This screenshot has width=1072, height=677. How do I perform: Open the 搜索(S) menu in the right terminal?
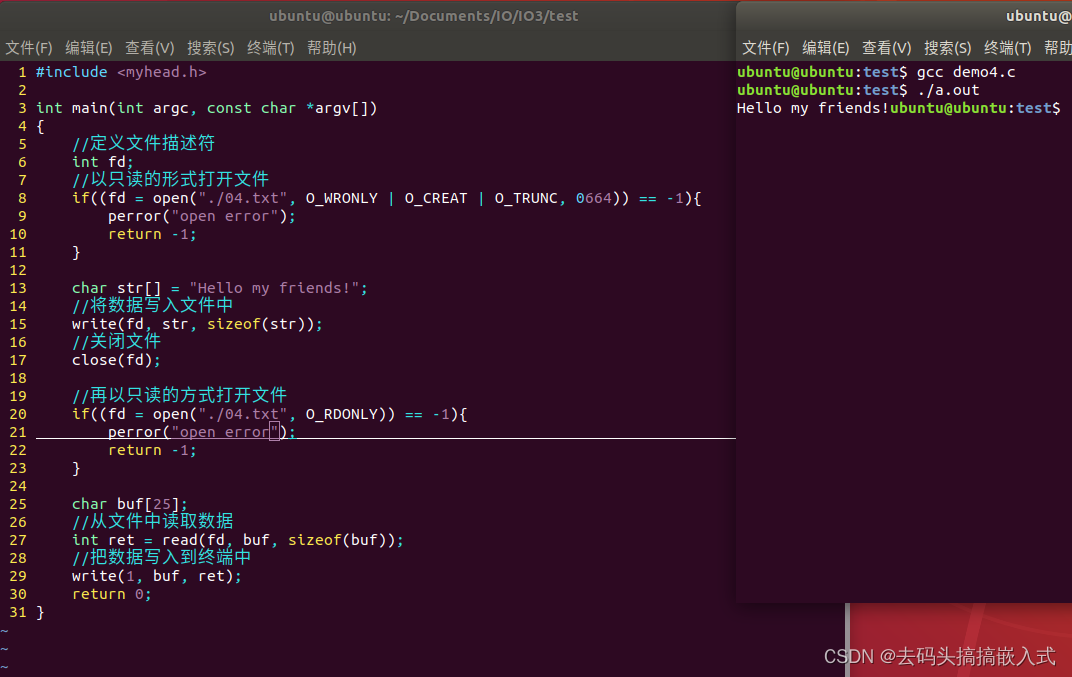click(x=947, y=47)
